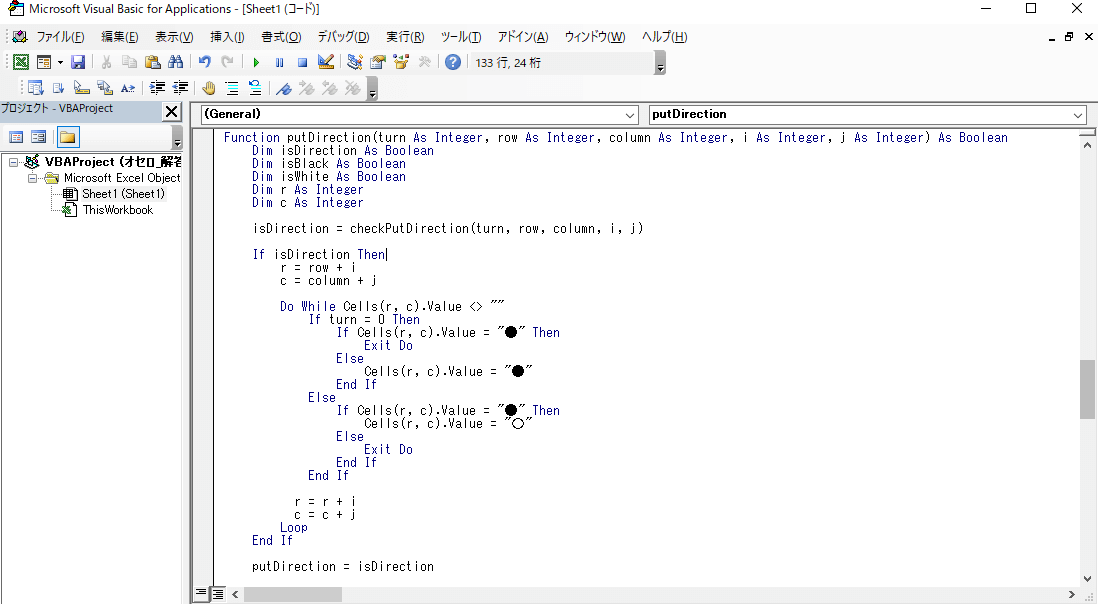Open the Properties Window toolbar icon

click(x=377, y=61)
